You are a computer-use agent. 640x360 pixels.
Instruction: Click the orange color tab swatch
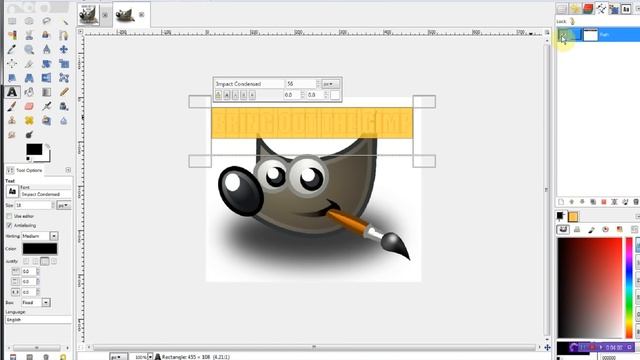click(573, 217)
